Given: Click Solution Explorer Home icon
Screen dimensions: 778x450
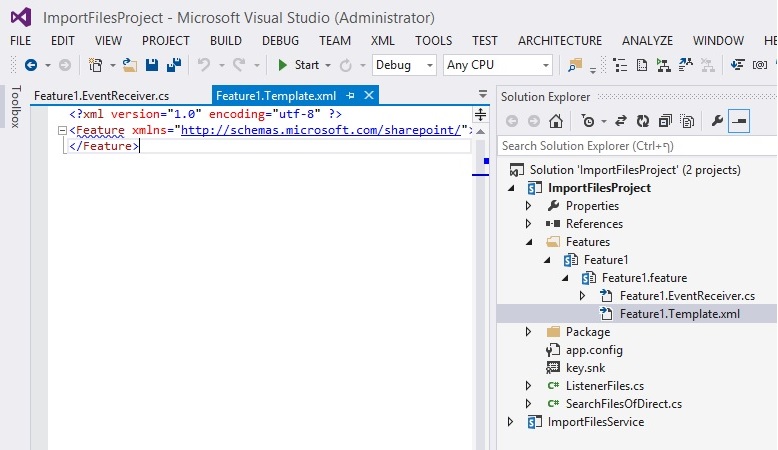Looking at the screenshot, I should pos(556,121).
